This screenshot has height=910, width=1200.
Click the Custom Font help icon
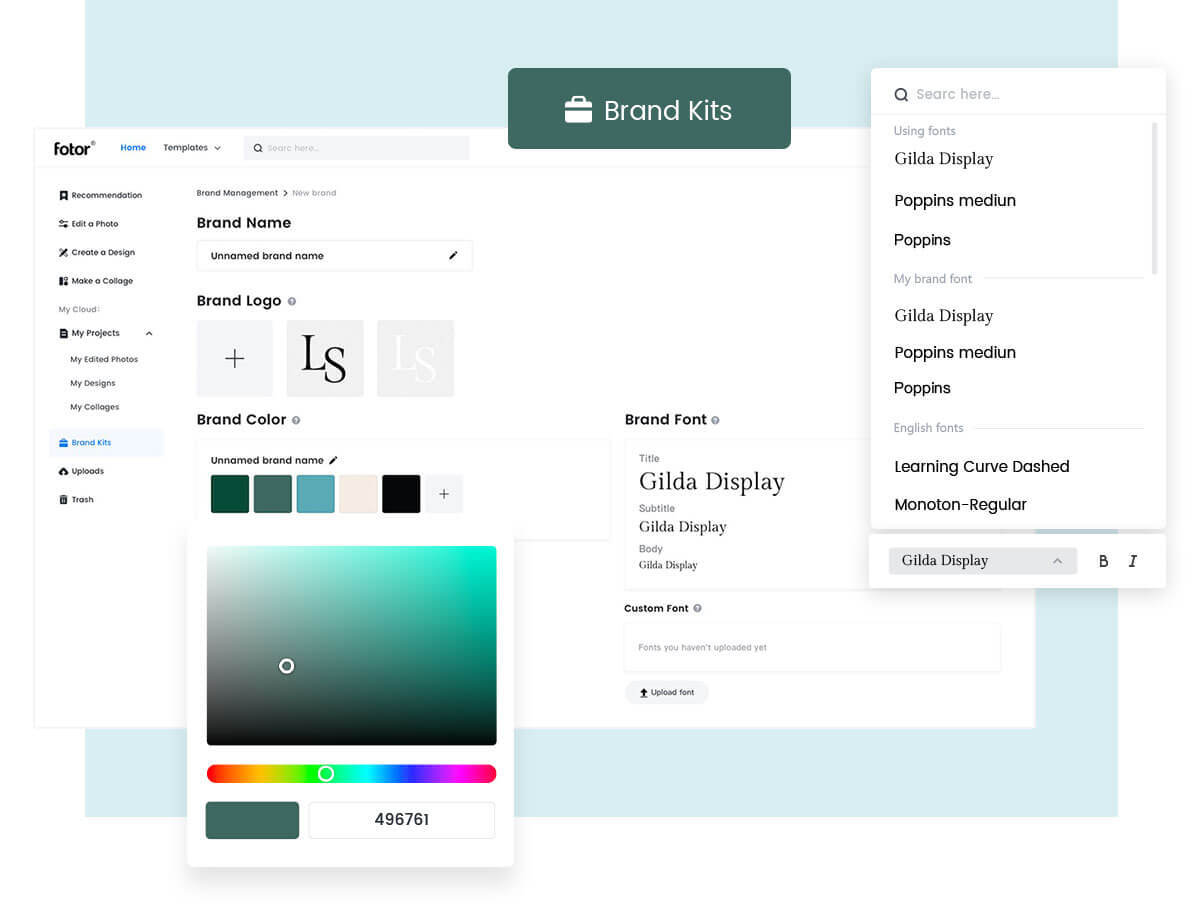point(697,608)
